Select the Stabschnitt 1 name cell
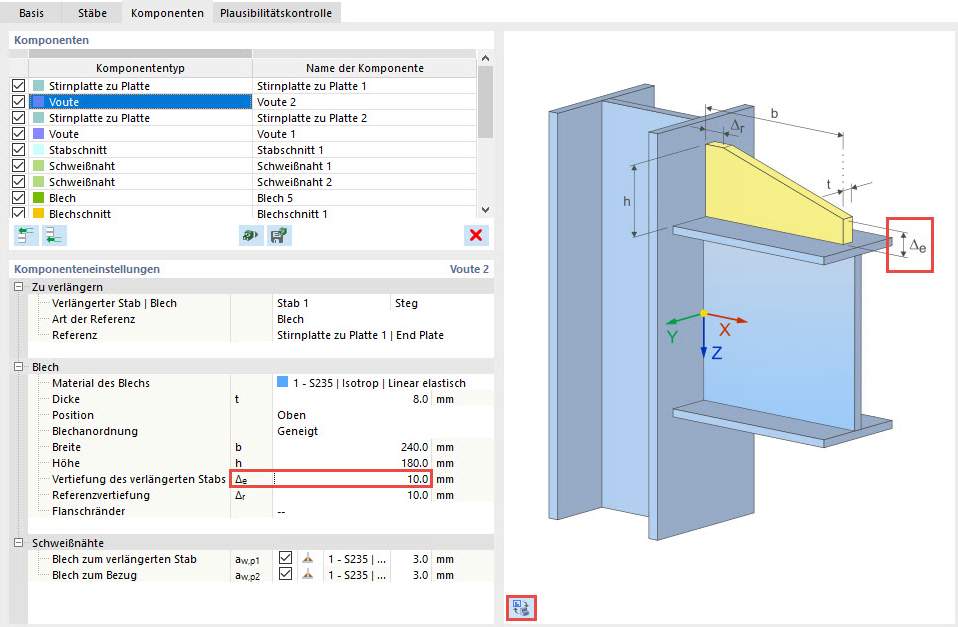 click(364, 150)
